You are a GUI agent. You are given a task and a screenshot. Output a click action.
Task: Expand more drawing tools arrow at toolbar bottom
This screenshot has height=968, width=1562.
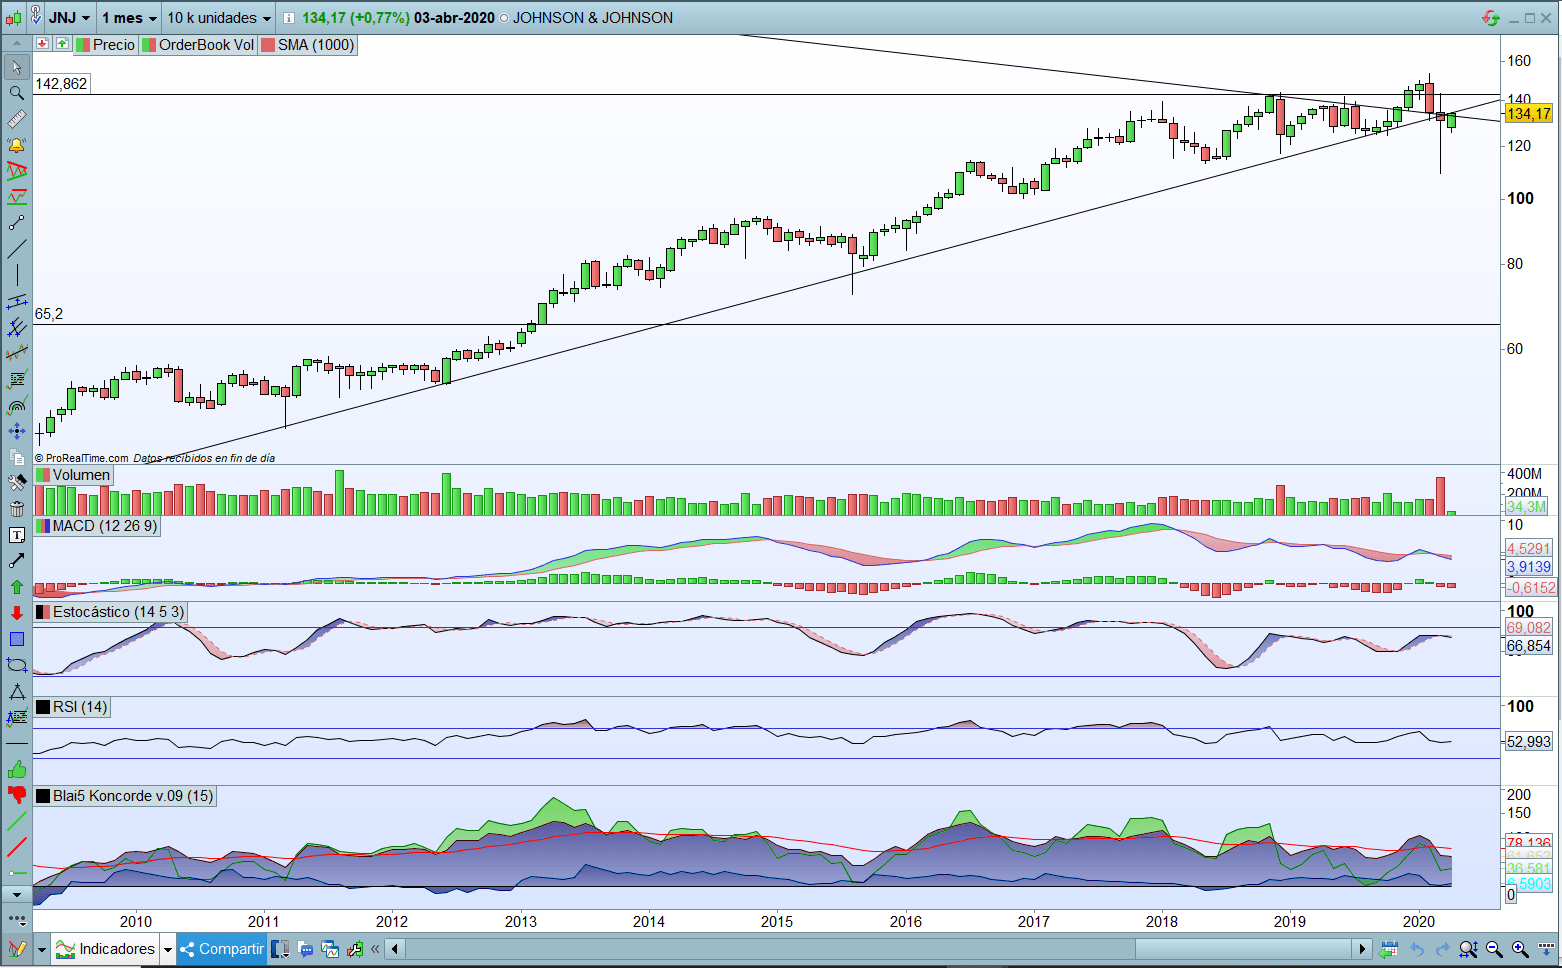click(16, 895)
